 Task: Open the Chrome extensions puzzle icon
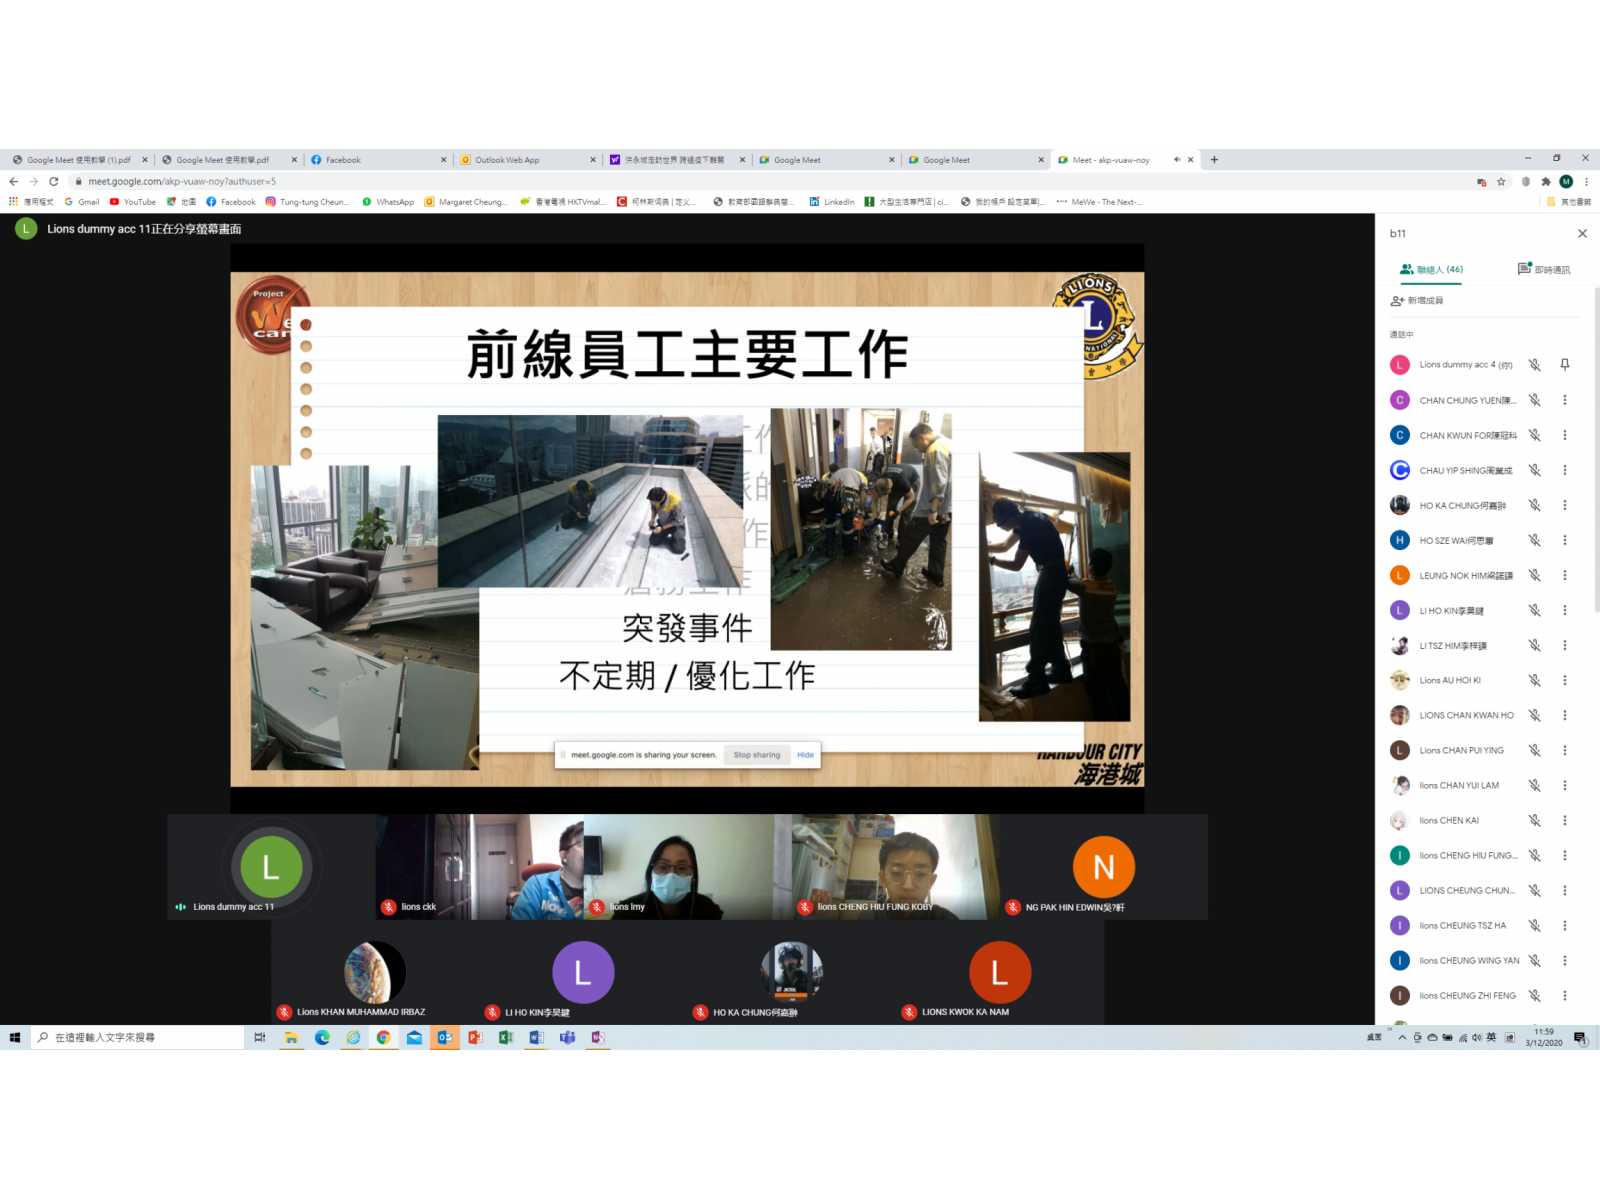coord(1546,182)
